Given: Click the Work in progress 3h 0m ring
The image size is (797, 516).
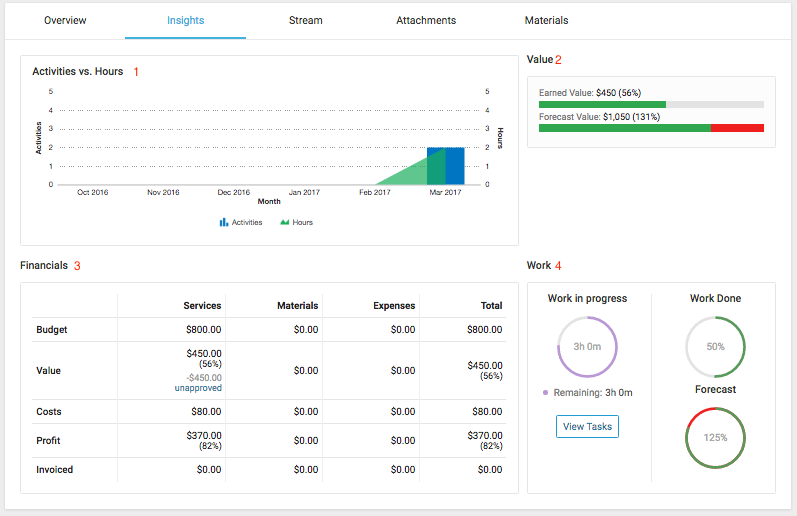Looking at the screenshot, I should (x=587, y=347).
